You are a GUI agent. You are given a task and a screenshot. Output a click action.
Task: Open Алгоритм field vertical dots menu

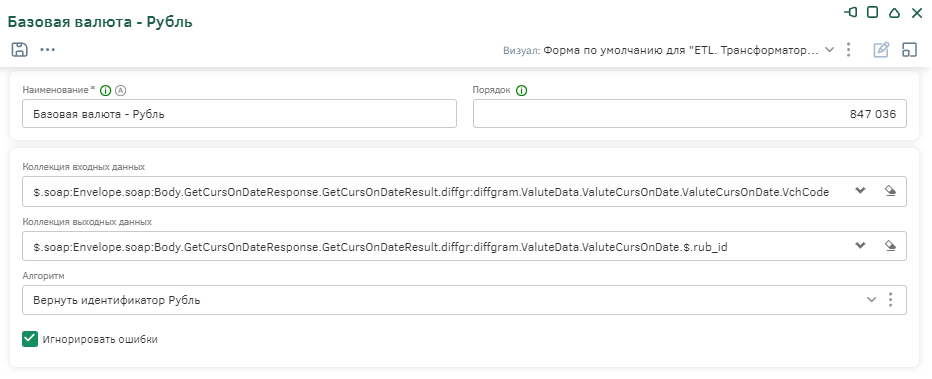pos(890,299)
